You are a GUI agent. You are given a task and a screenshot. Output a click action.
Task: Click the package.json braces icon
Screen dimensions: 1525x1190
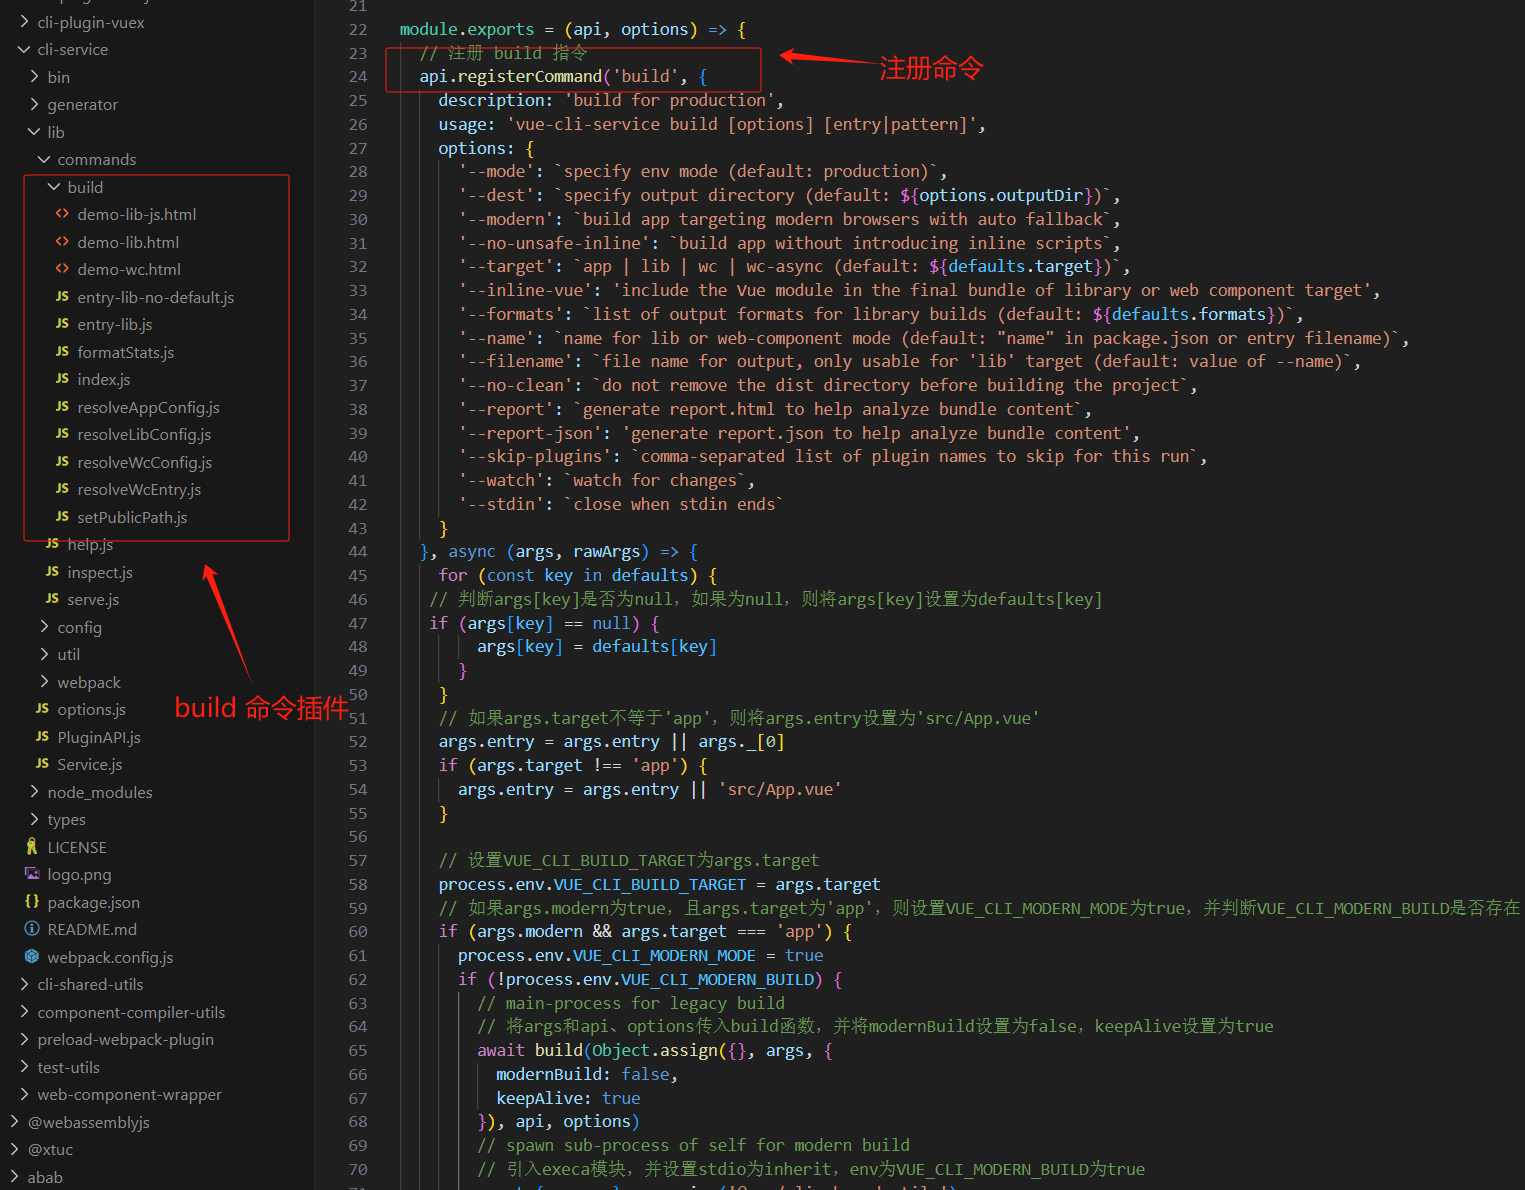click(x=32, y=902)
